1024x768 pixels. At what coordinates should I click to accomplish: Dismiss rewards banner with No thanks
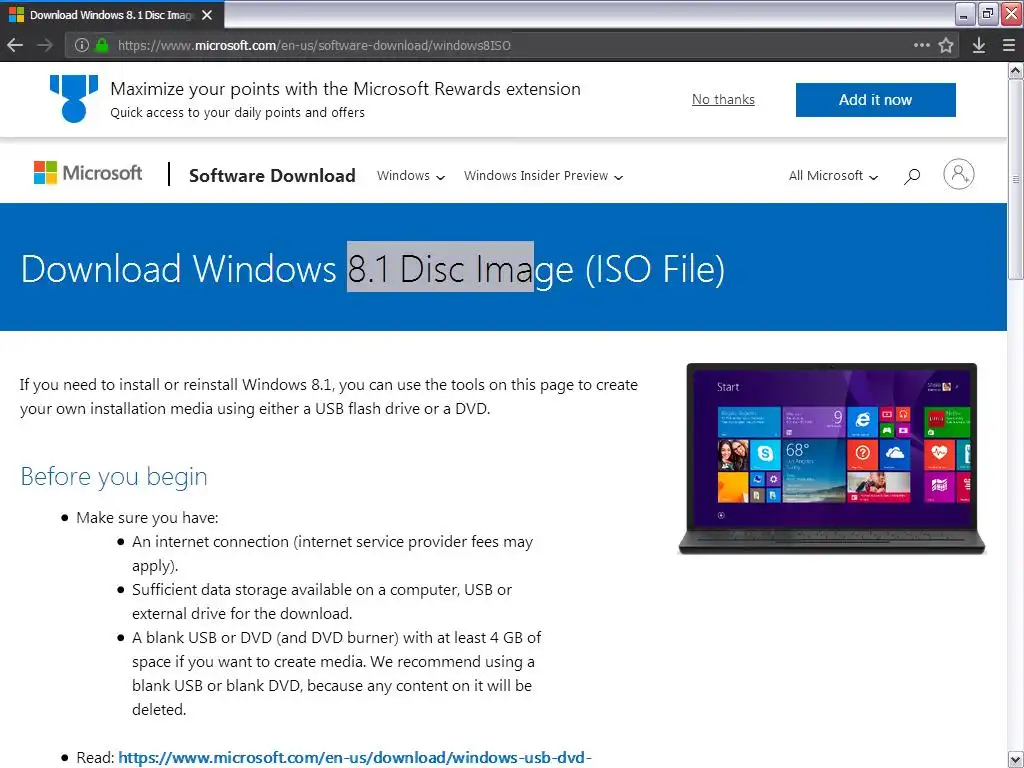coord(723,99)
